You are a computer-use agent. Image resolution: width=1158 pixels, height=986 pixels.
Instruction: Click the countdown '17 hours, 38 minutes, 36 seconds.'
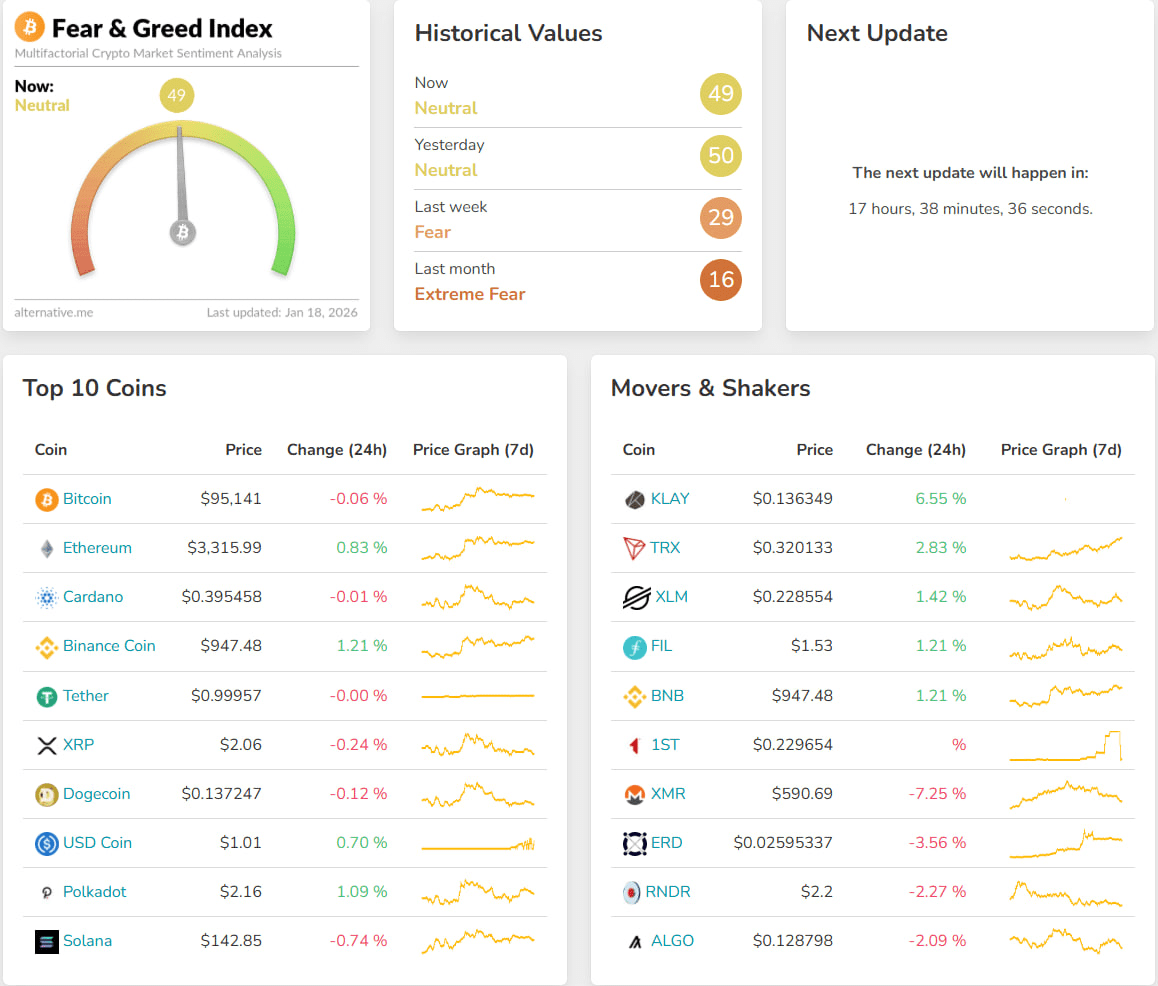(970, 208)
